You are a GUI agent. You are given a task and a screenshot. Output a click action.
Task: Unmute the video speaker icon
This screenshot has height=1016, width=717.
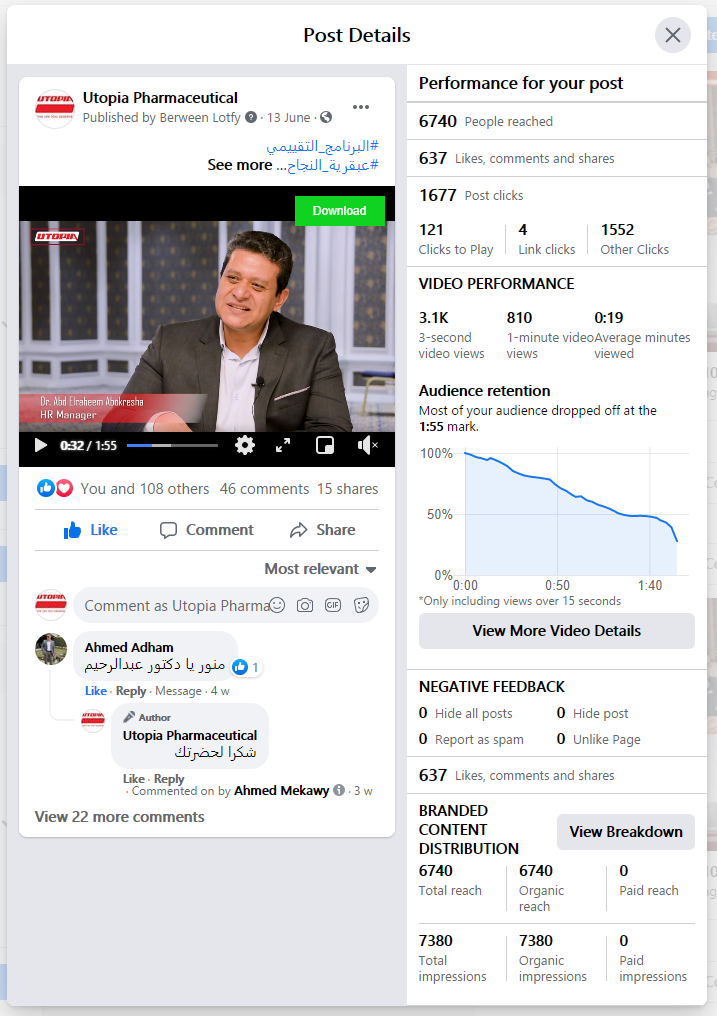point(367,445)
